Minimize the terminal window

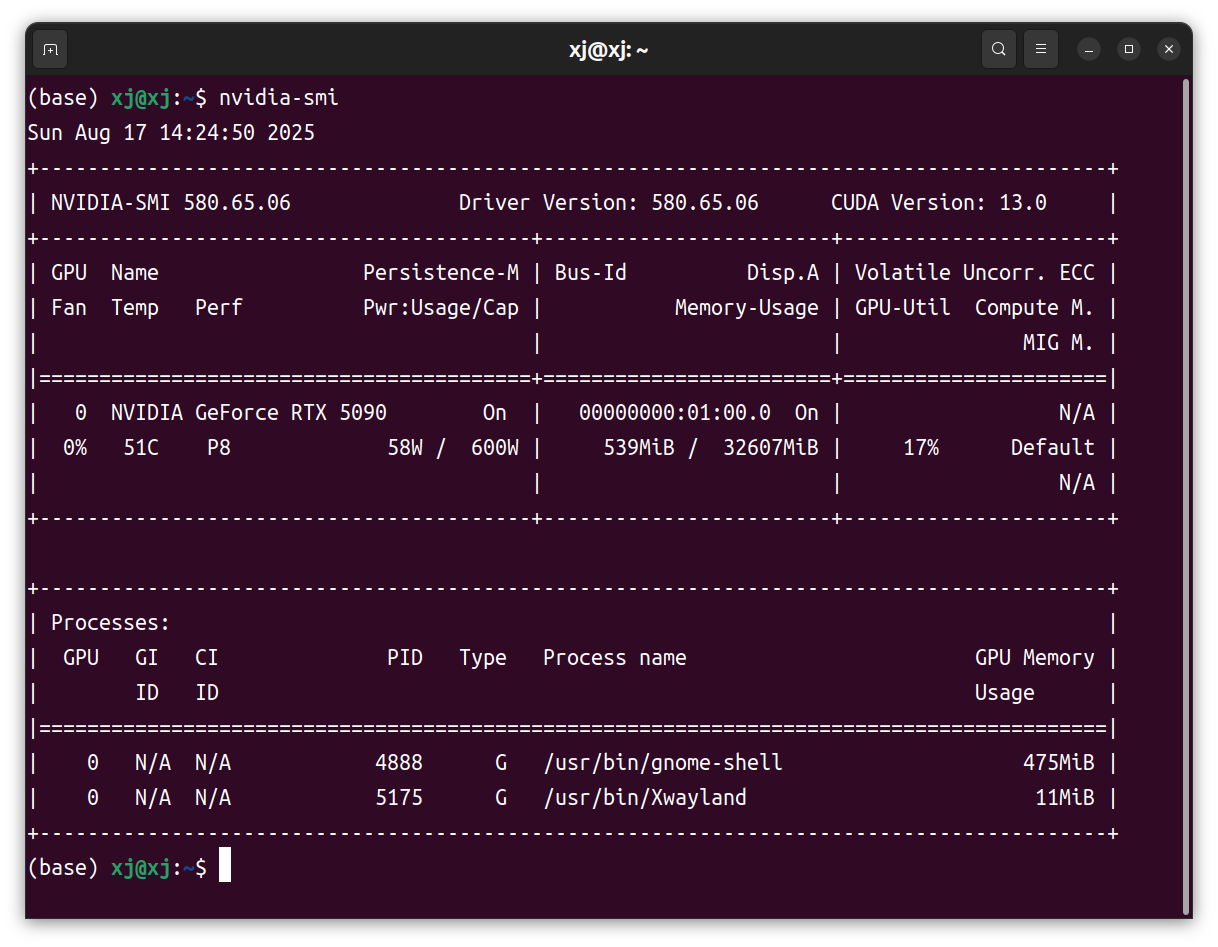pos(1089,49)
